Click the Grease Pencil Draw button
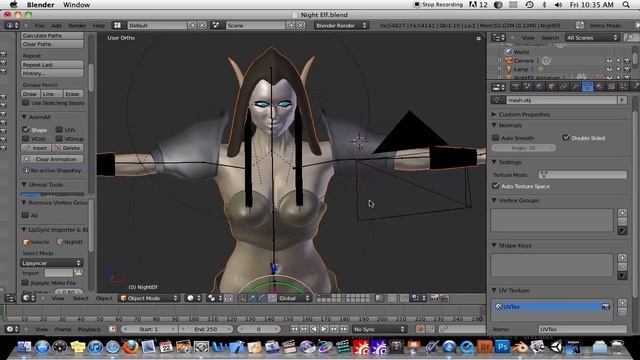 coord(30,94)
